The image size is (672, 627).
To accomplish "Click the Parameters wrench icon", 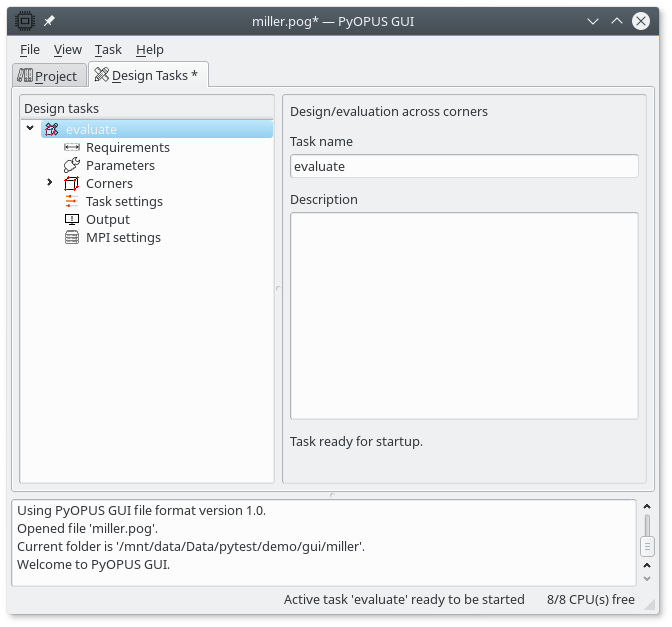I will (x=71, y=166).
